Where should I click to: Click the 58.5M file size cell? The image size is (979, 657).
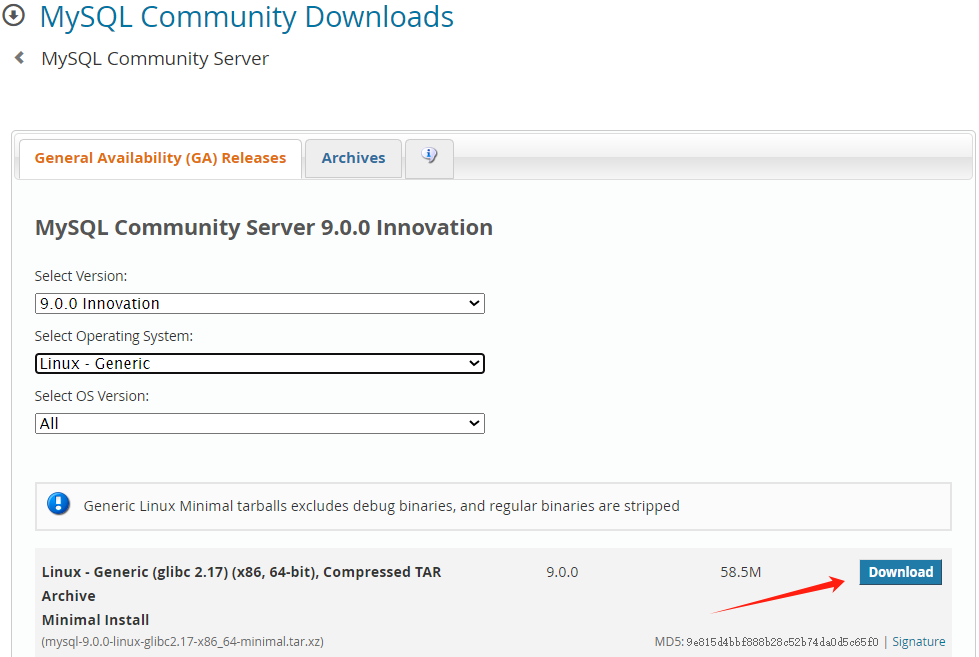pos(740,572)
